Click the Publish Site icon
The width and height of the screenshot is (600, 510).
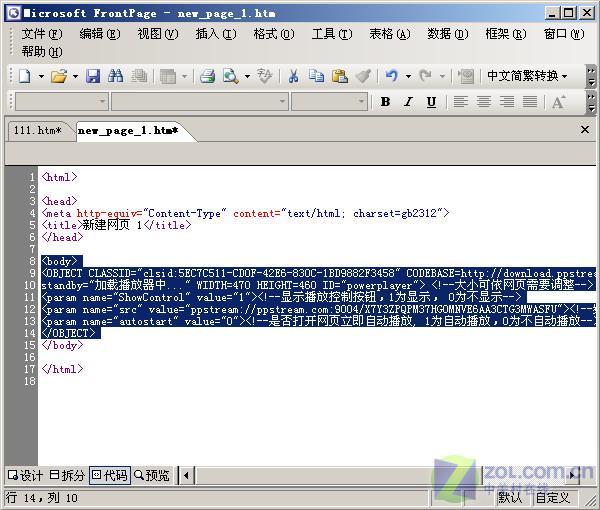[x=139, y=76]
